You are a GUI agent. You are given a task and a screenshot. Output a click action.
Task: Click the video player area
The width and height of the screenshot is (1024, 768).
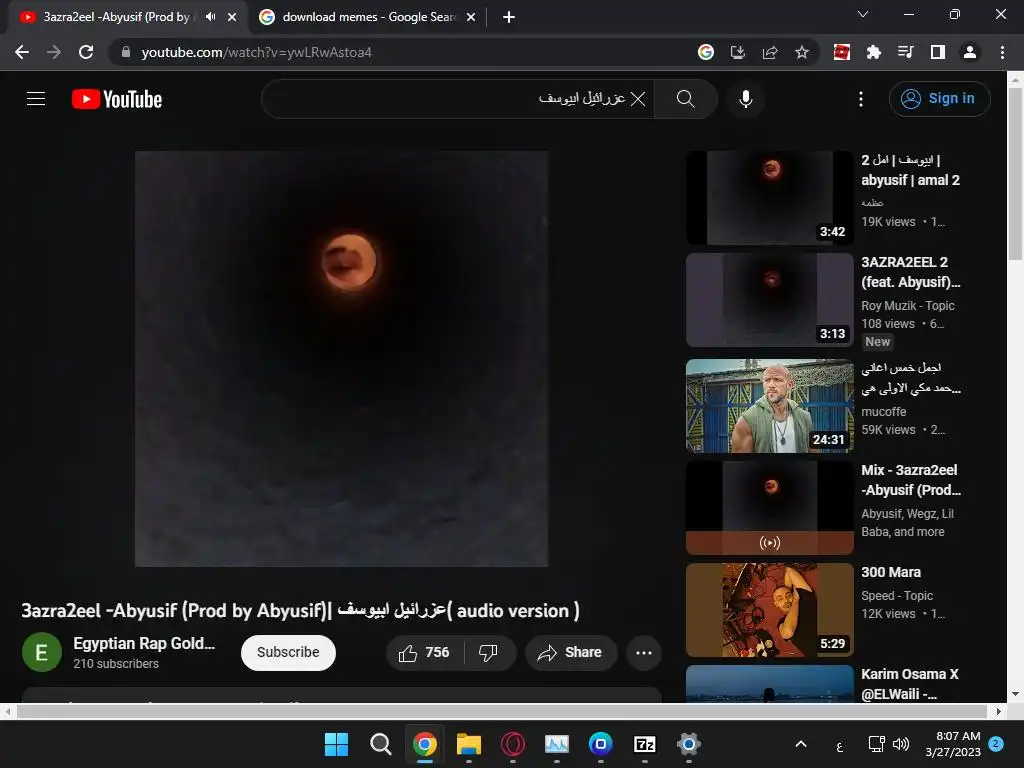click(x=341, y=359)
